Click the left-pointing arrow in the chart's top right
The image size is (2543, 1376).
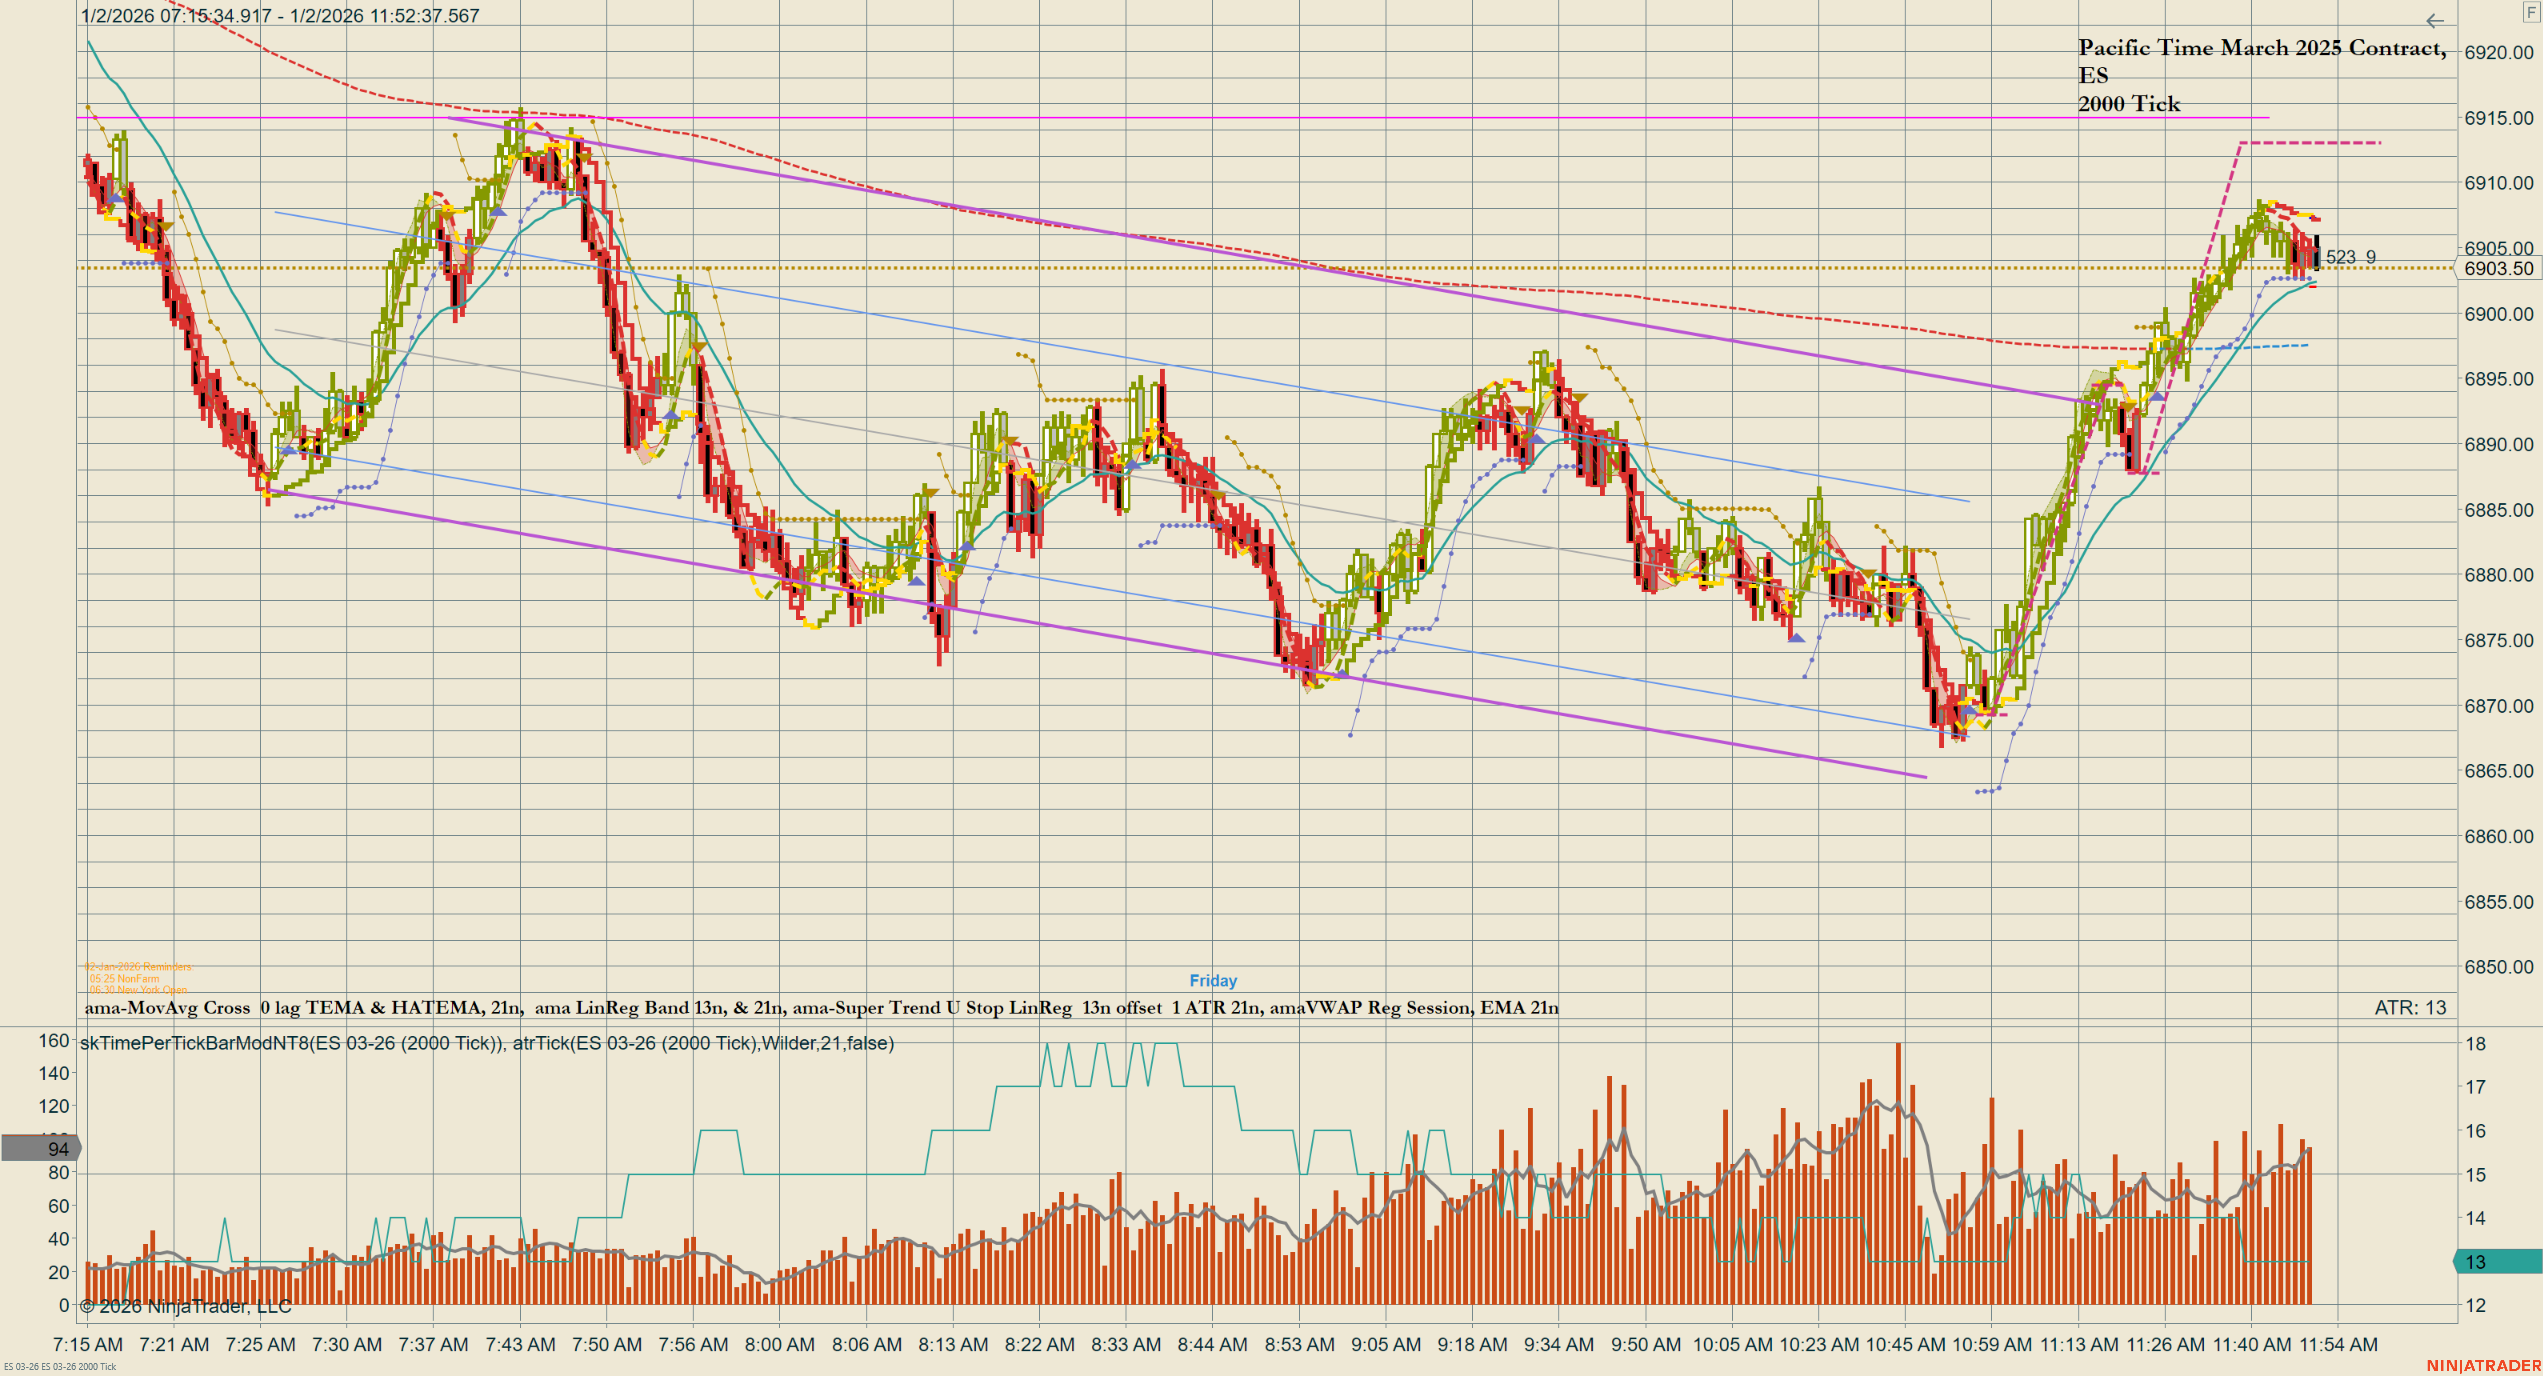(x=2435, y=21)
